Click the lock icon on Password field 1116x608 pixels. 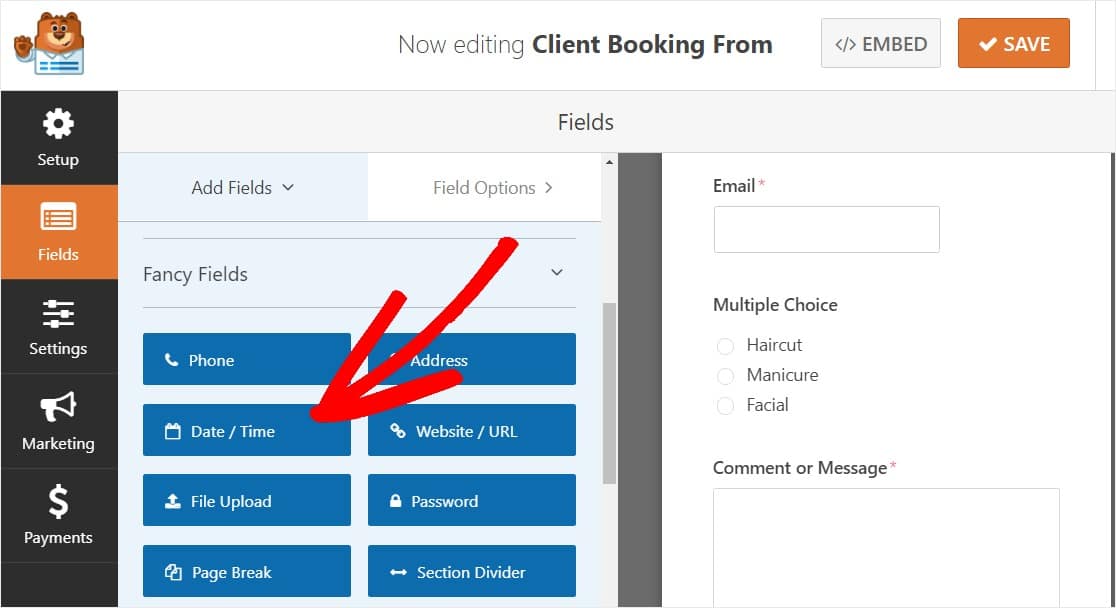click(396, 500)
